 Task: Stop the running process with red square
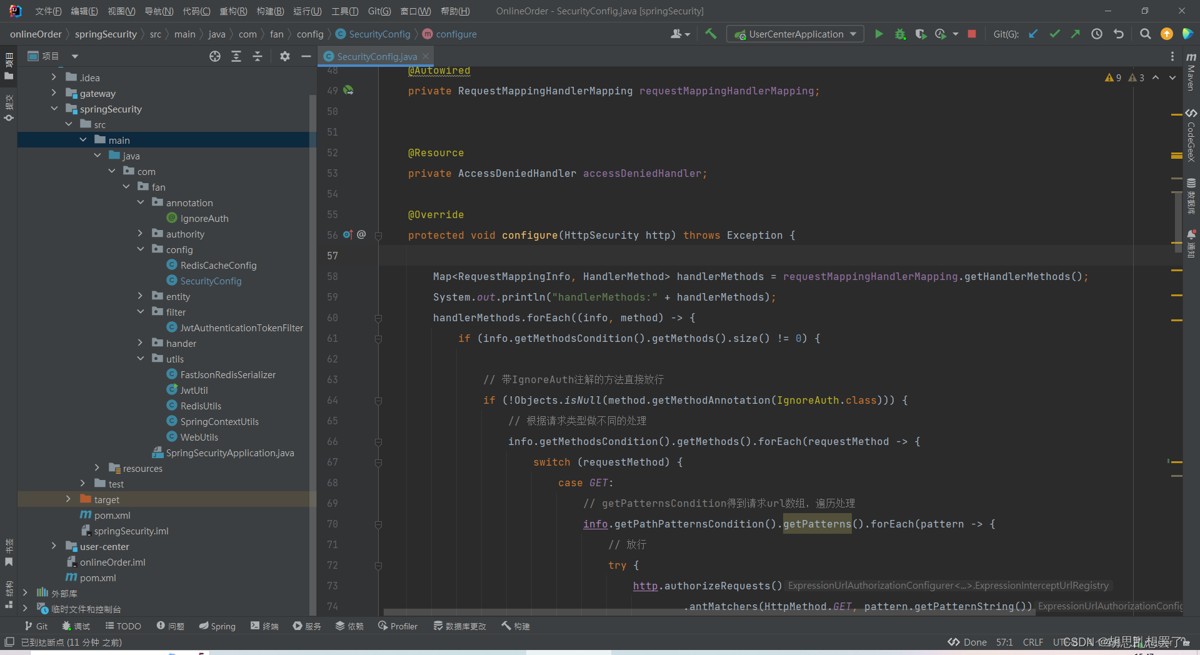971,34
